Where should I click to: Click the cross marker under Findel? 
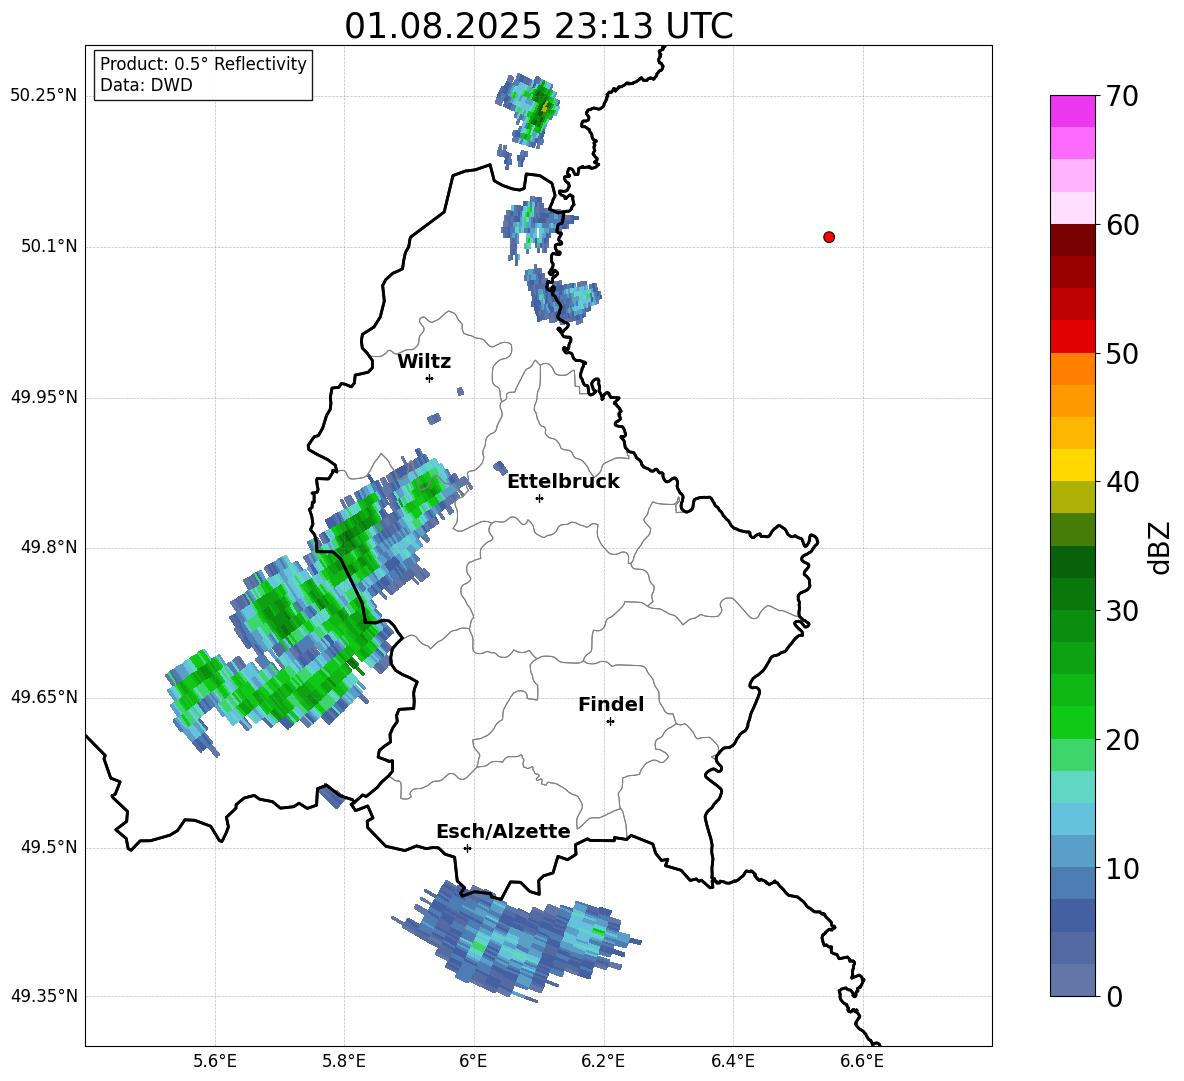click(x=610, y=722)
